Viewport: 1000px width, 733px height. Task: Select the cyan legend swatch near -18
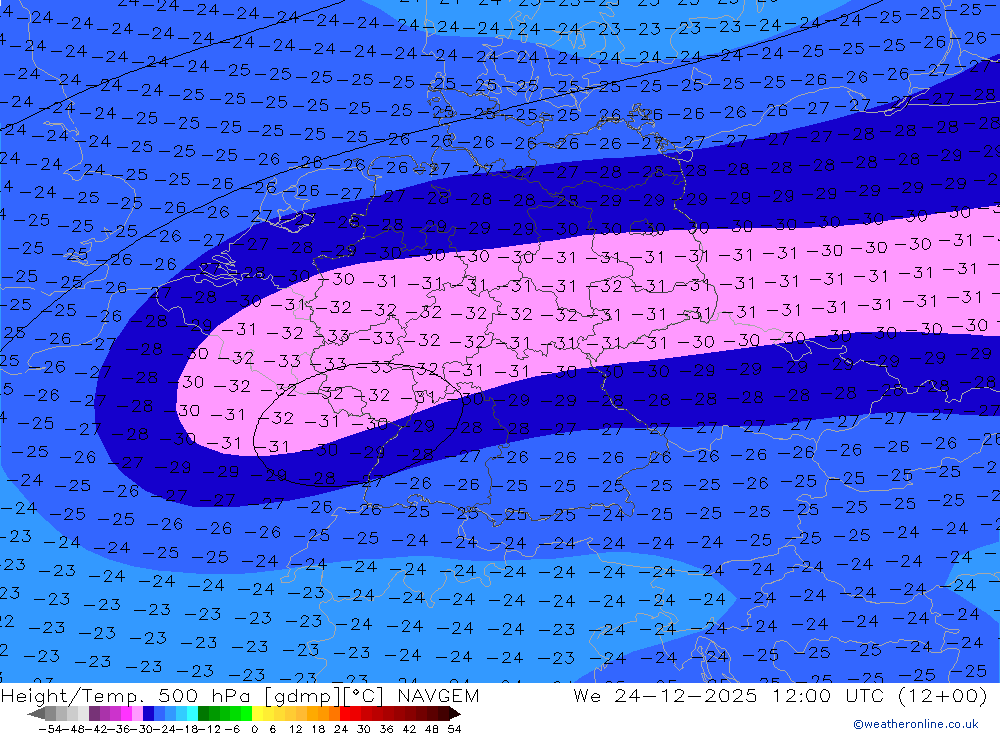point(192,713)
